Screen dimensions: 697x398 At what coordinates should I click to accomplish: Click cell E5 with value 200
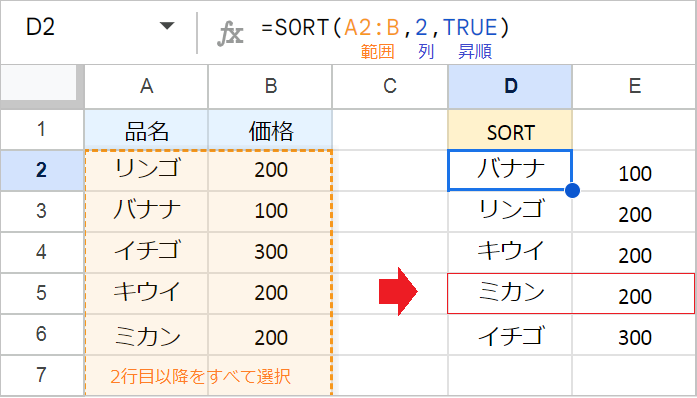coord(634,293)
